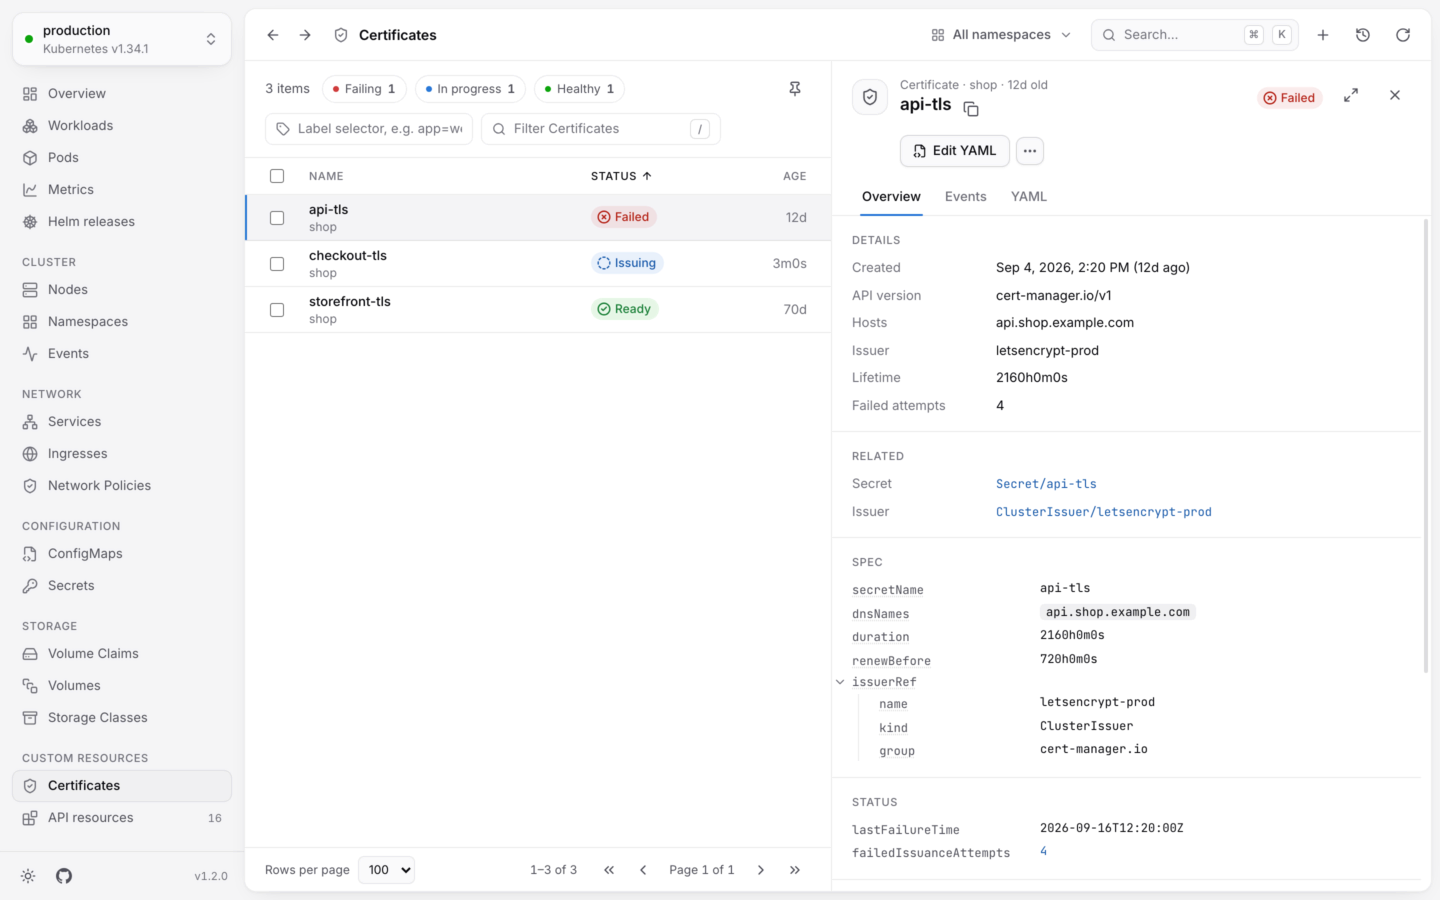
Task: Open the Secret/api-tls link
Action: pos(1046,484)
